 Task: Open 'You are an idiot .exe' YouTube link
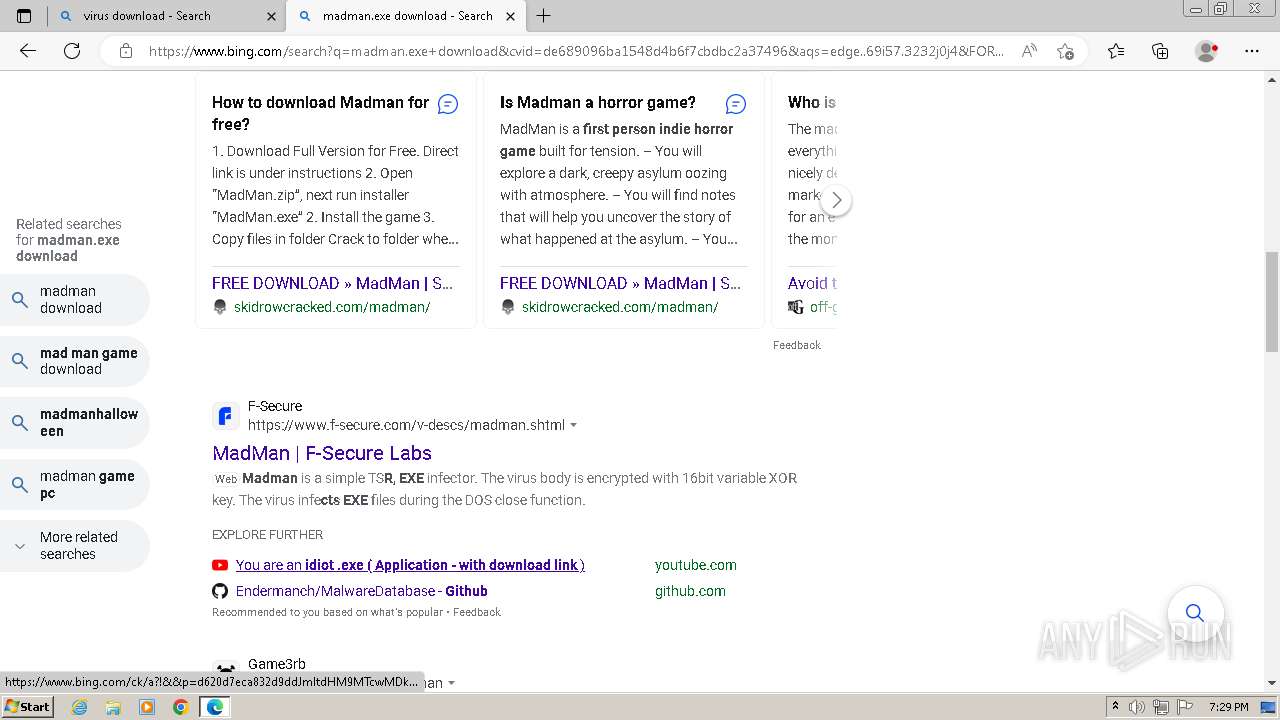410,565
